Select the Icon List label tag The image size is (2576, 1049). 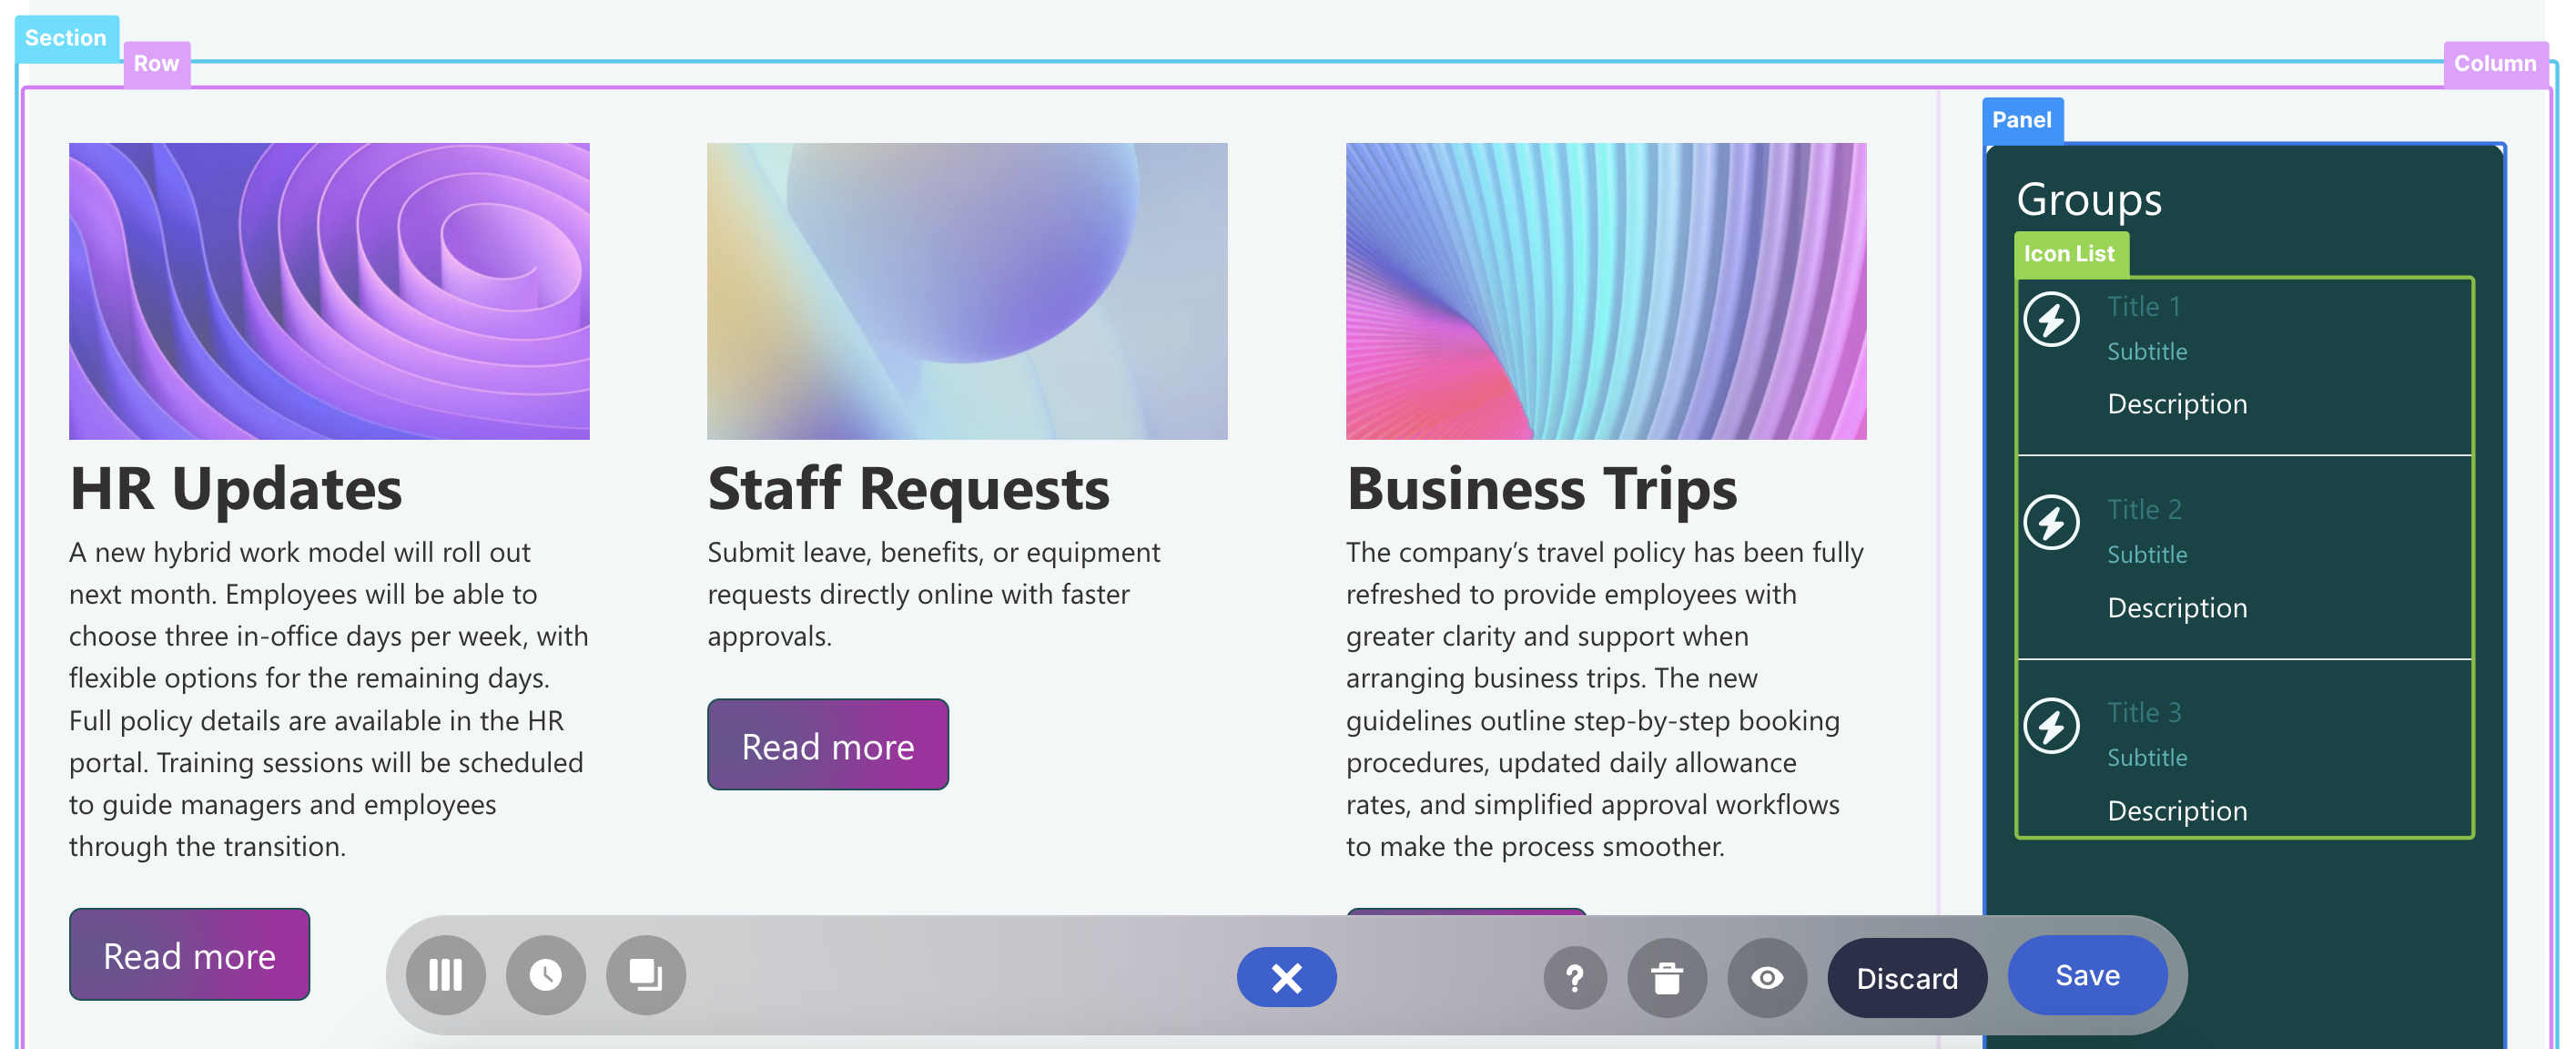(x=2068, y=254)
